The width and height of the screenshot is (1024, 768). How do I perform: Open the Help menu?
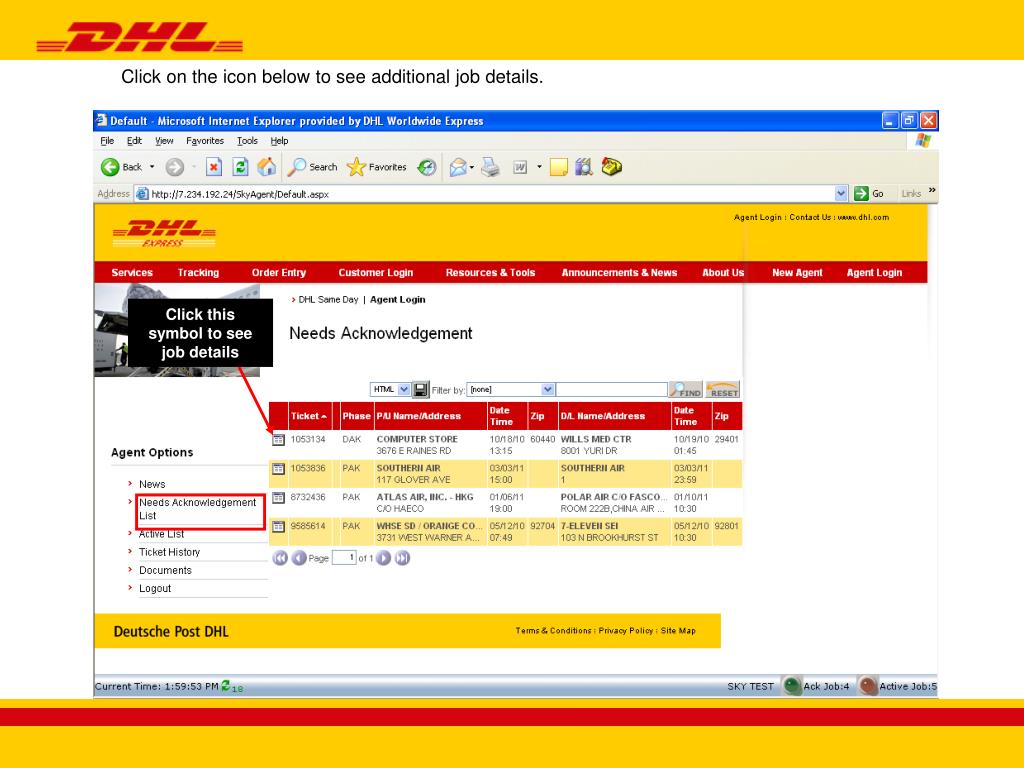point(280,141)
